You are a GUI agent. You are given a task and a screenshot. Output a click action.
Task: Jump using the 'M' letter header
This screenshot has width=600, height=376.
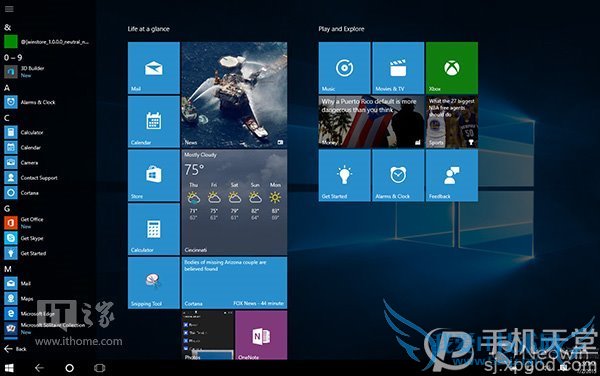8,269
